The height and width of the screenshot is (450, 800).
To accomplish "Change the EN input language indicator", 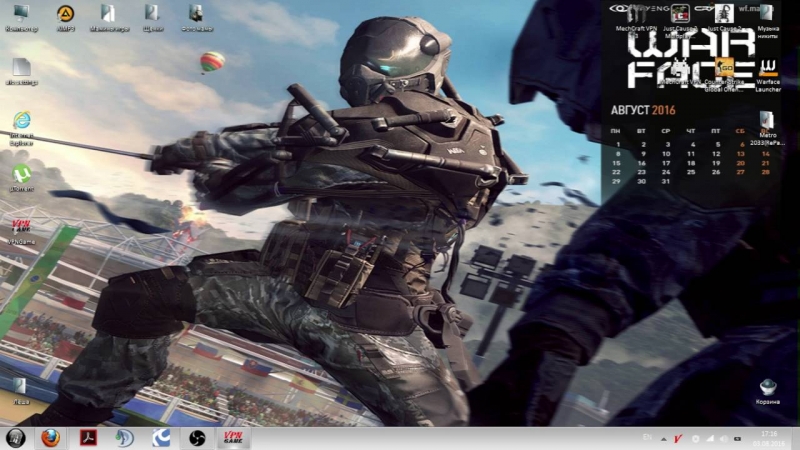I will click(x=647, y=438).
